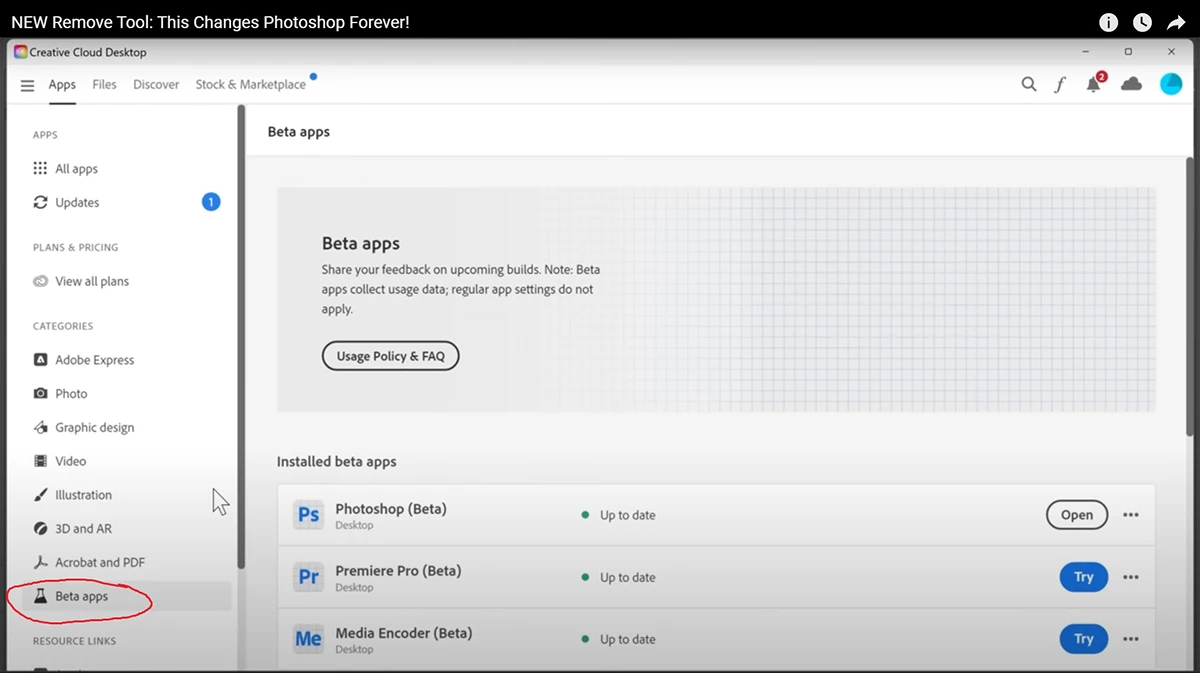Click the Updates count badge 1
This screenshot has width=1200, height=673.
coord(211,202)
